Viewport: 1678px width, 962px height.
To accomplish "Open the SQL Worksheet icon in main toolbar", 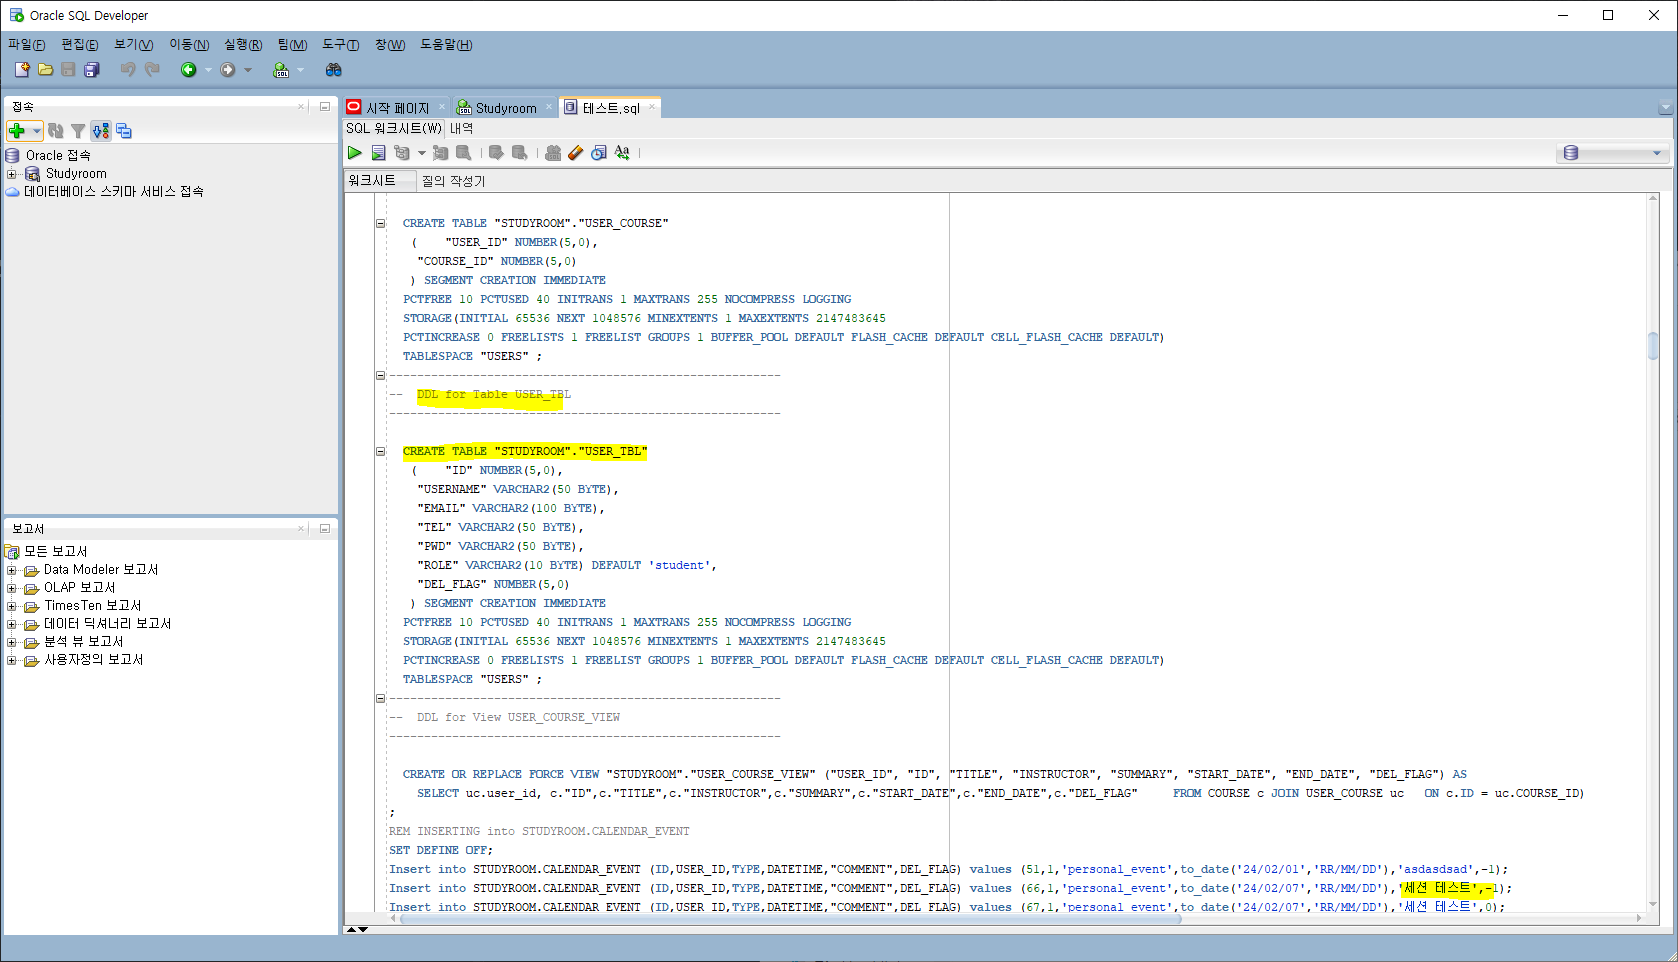I will pyautogui.click(x=281, y=70).
